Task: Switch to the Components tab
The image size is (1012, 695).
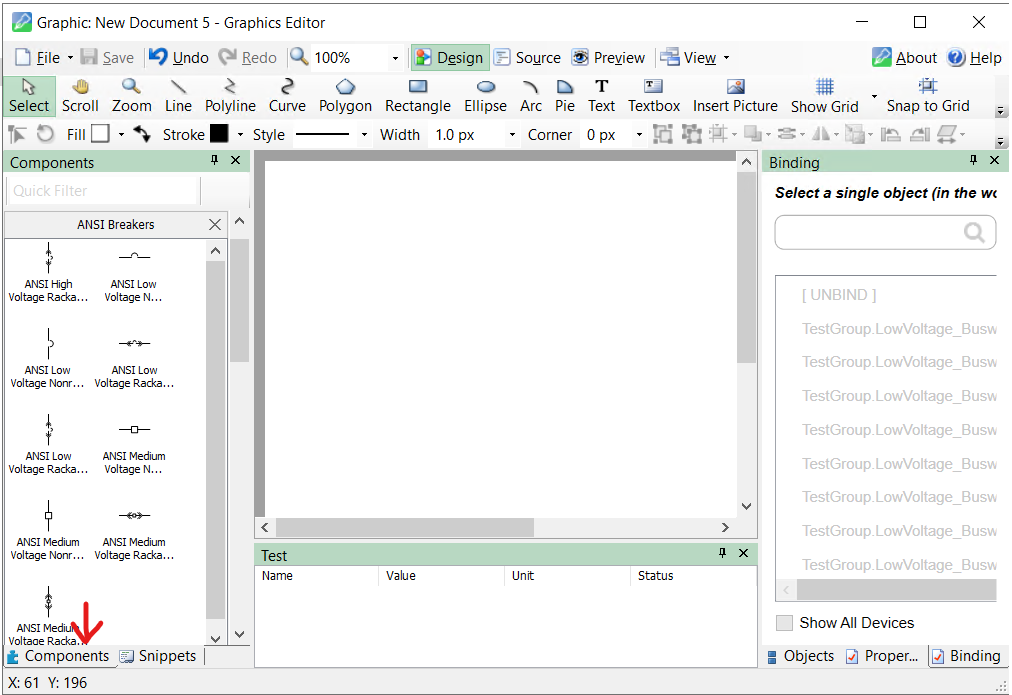Action: [59, 656]
